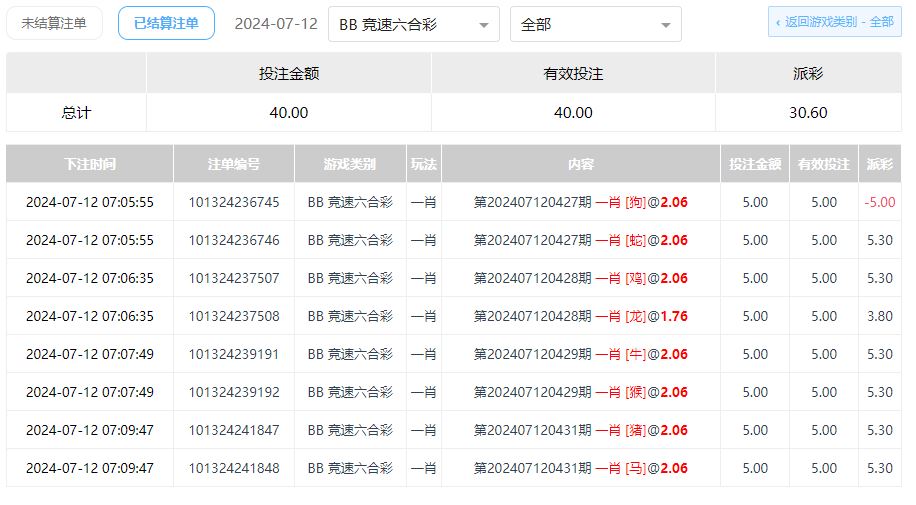The height and width of the screenshot is (505, 916).
Task: Select the 已结算注单 tab
Action: 166,23
